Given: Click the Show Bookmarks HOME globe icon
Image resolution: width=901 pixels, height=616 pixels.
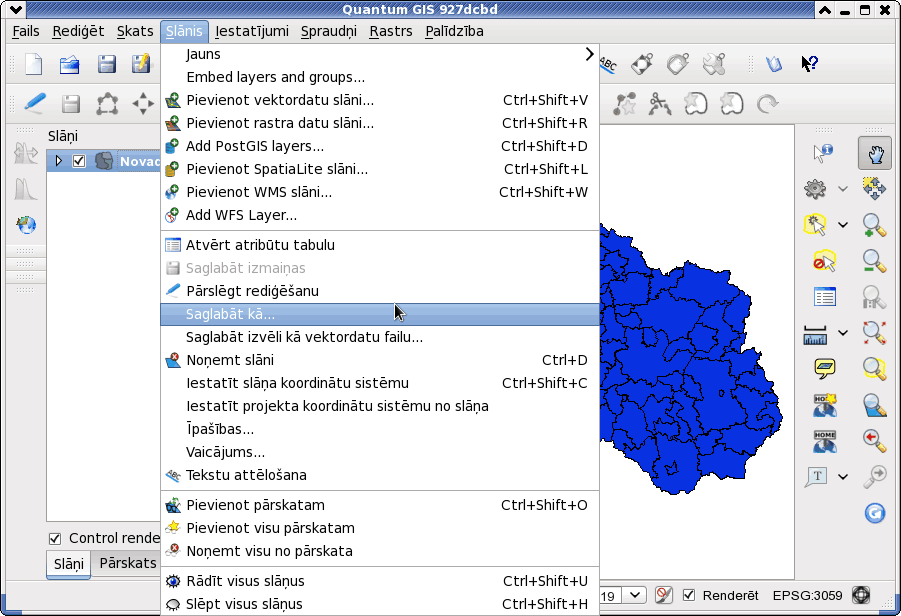Looking at the screenshot, I should (824, 441).
